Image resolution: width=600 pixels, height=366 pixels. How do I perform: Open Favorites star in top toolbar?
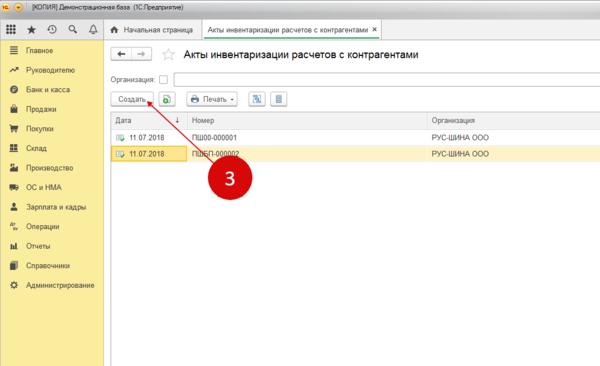31,29
